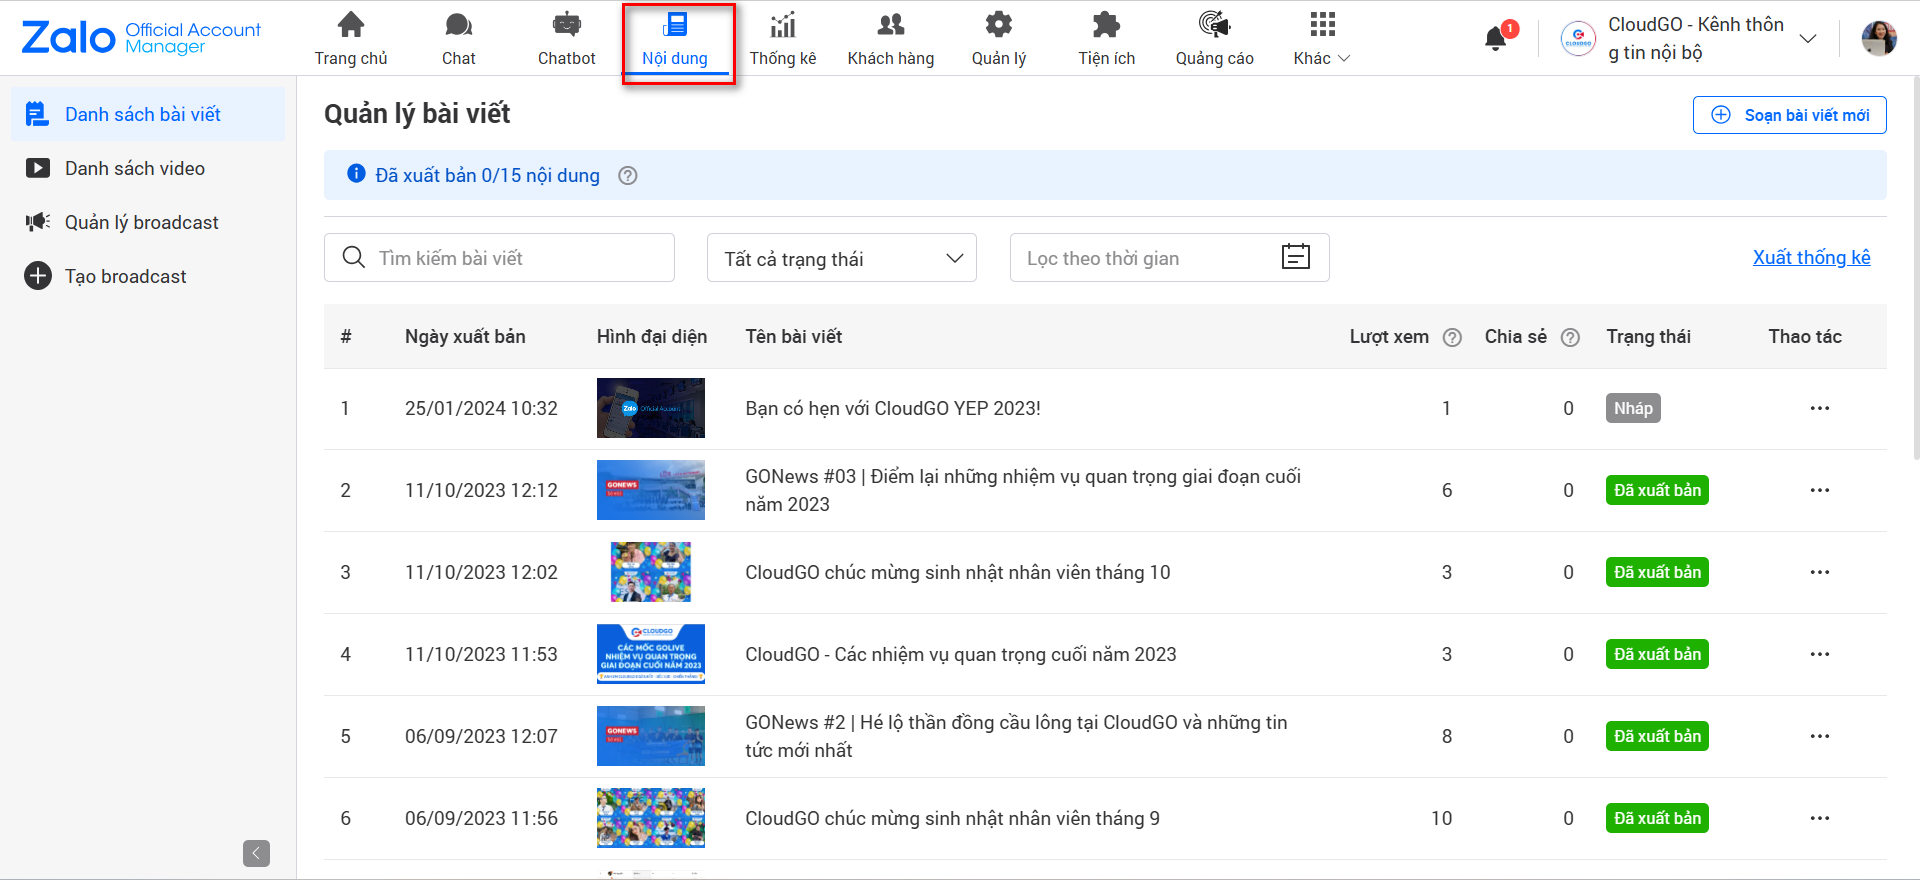Click thumbnail of sinh nhật tháng 9 article
This screenshot has height=880, width=1920.
click(651, 818)
